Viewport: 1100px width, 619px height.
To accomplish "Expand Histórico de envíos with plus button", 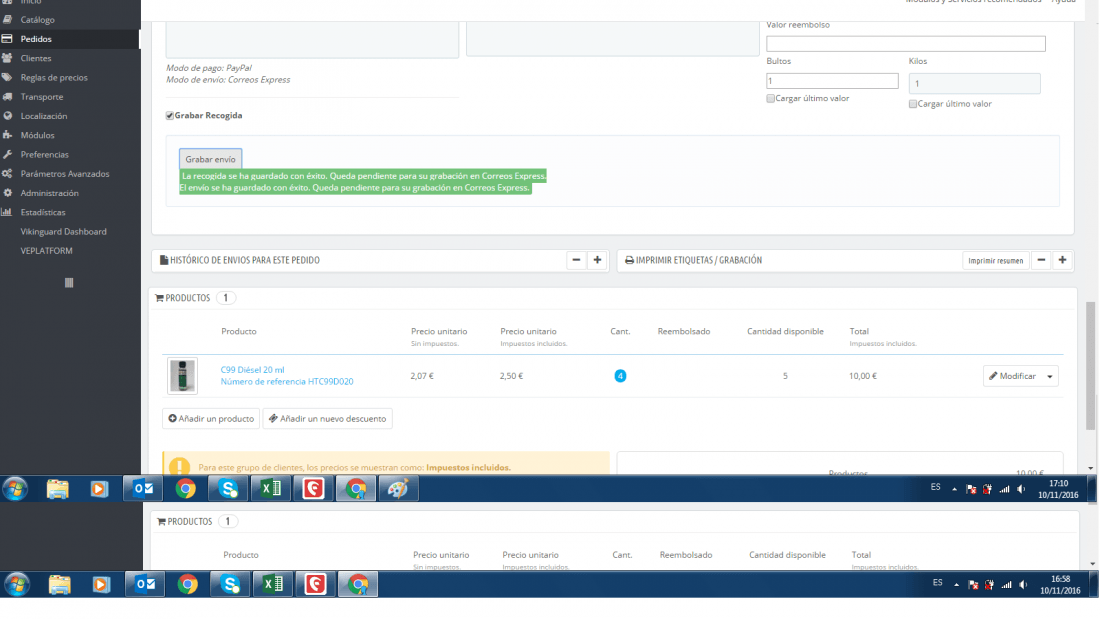I will pos(597,260).
